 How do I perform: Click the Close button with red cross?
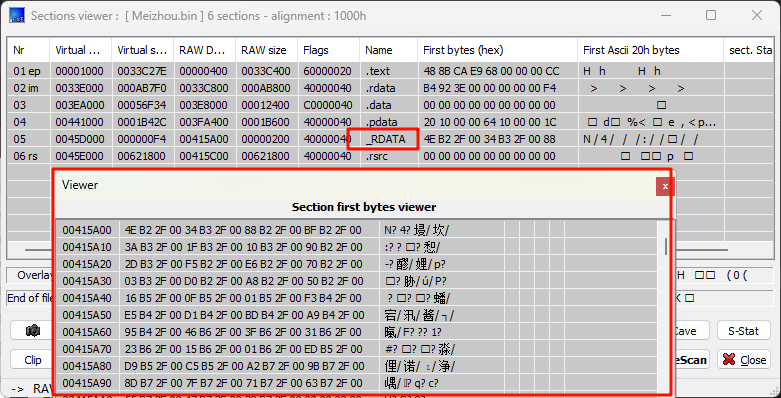pos(744,360)
